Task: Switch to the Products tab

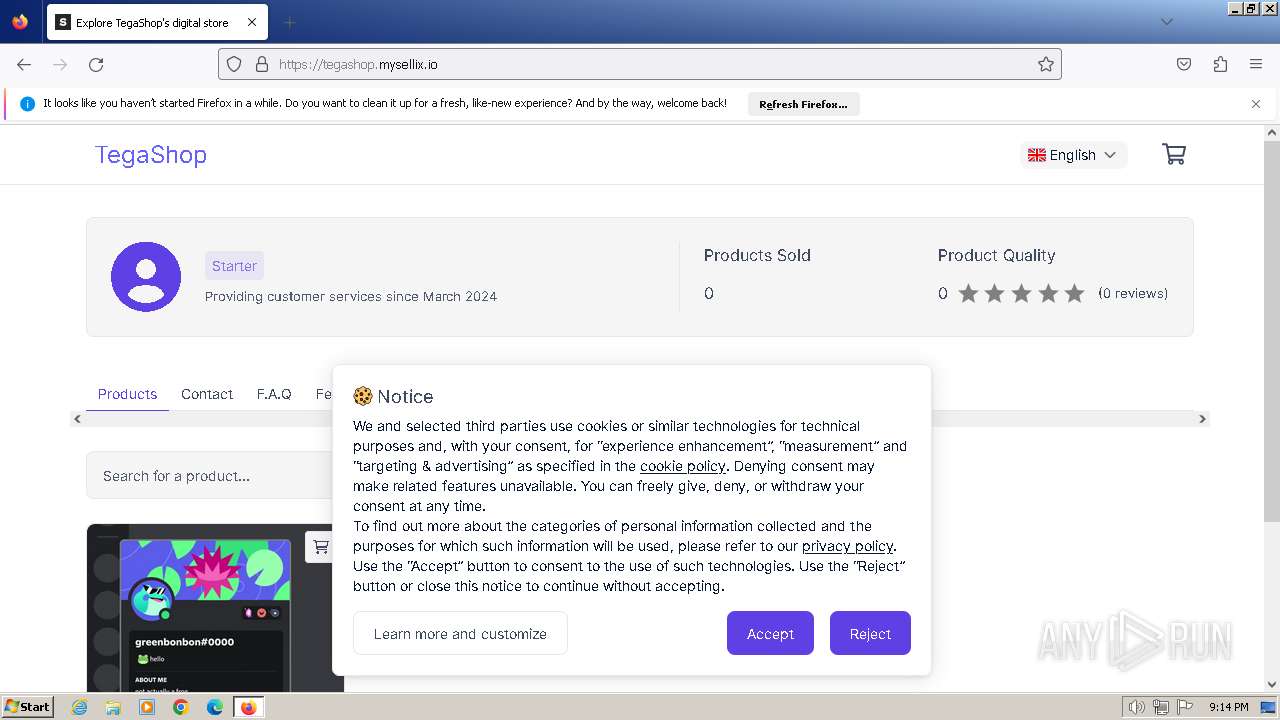Action: [127, 394]
